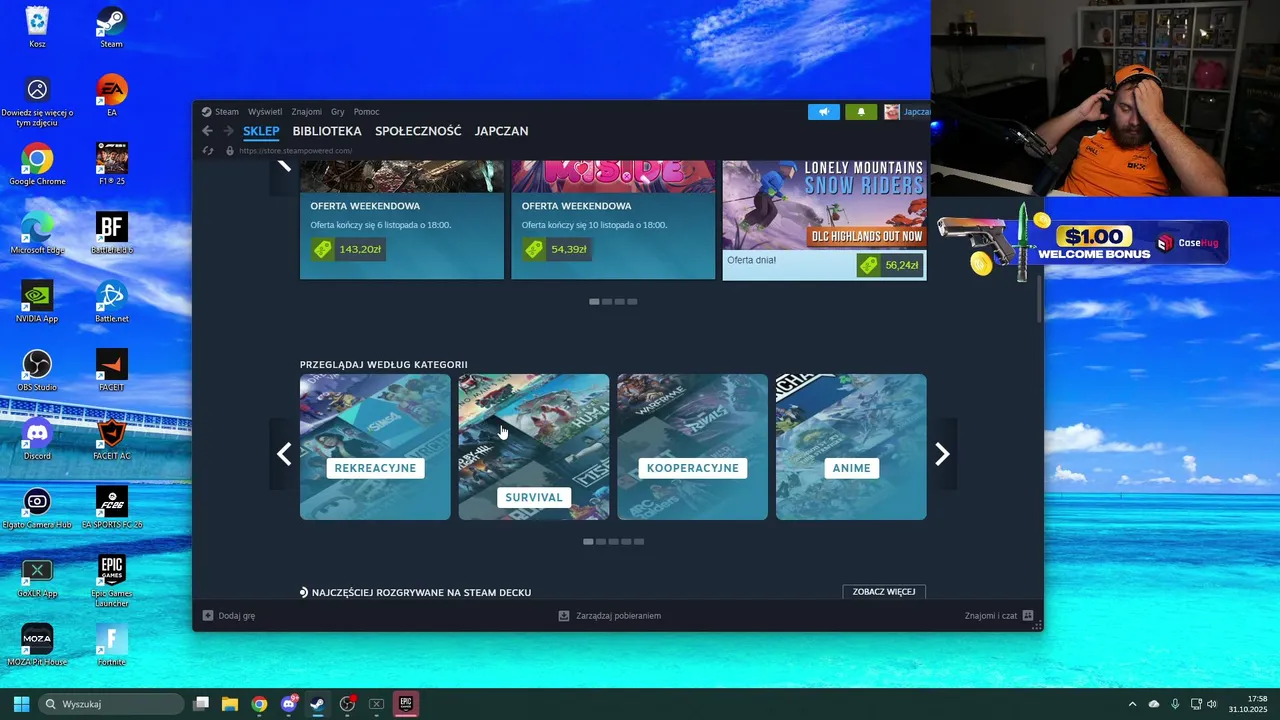This screenshot has width=1280, height=720.
Task: Click ZOBACZ WIĘCEJ for Steam Deck games
Action: [884, 592]
